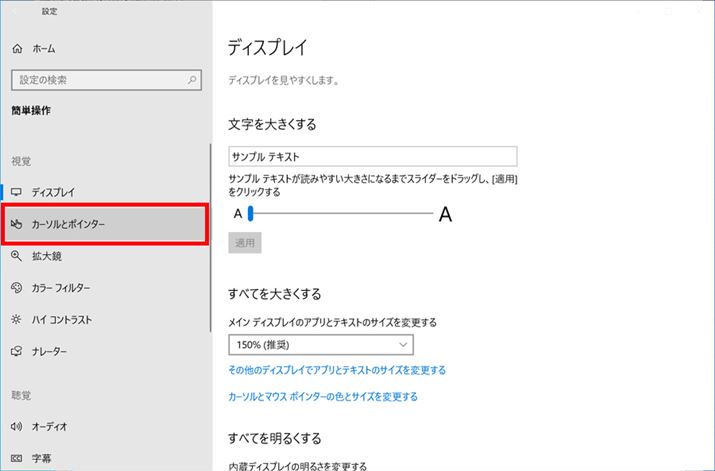Open ハイ コントラスト settings

pyautogui.click(x=105, y=320)
